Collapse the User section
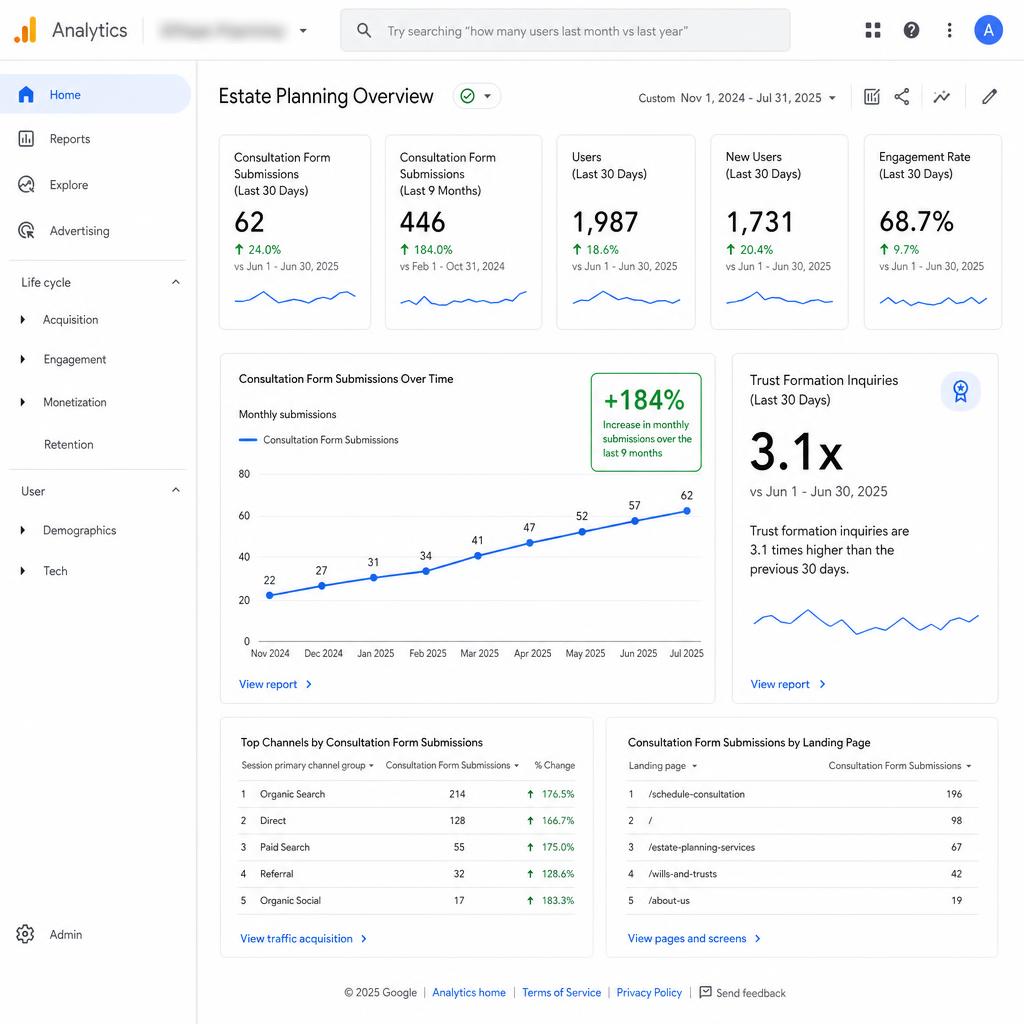Image resolution: width=1024 pixels, height=1024 pixels. coord(176,490)
